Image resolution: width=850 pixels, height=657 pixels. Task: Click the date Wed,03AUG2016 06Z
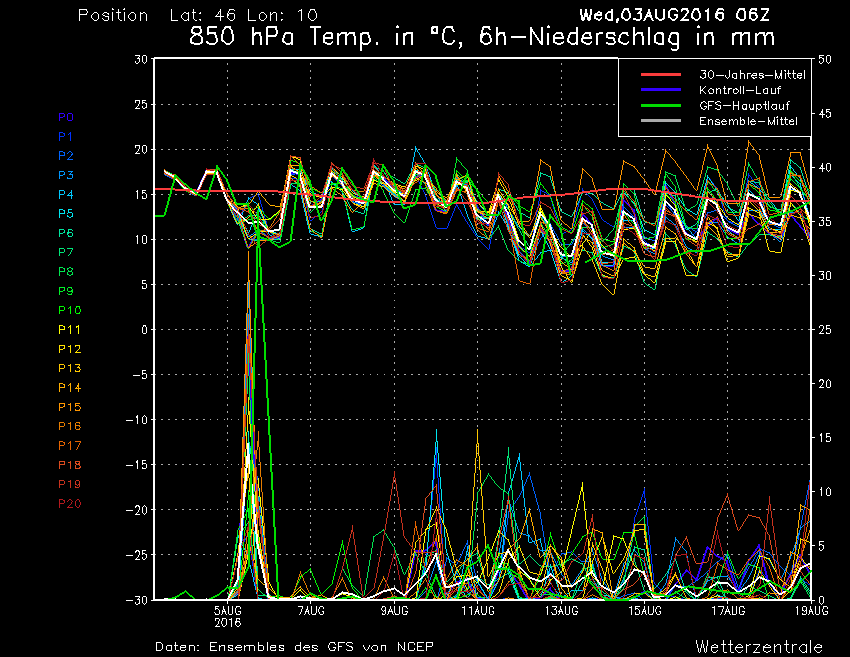674,15
